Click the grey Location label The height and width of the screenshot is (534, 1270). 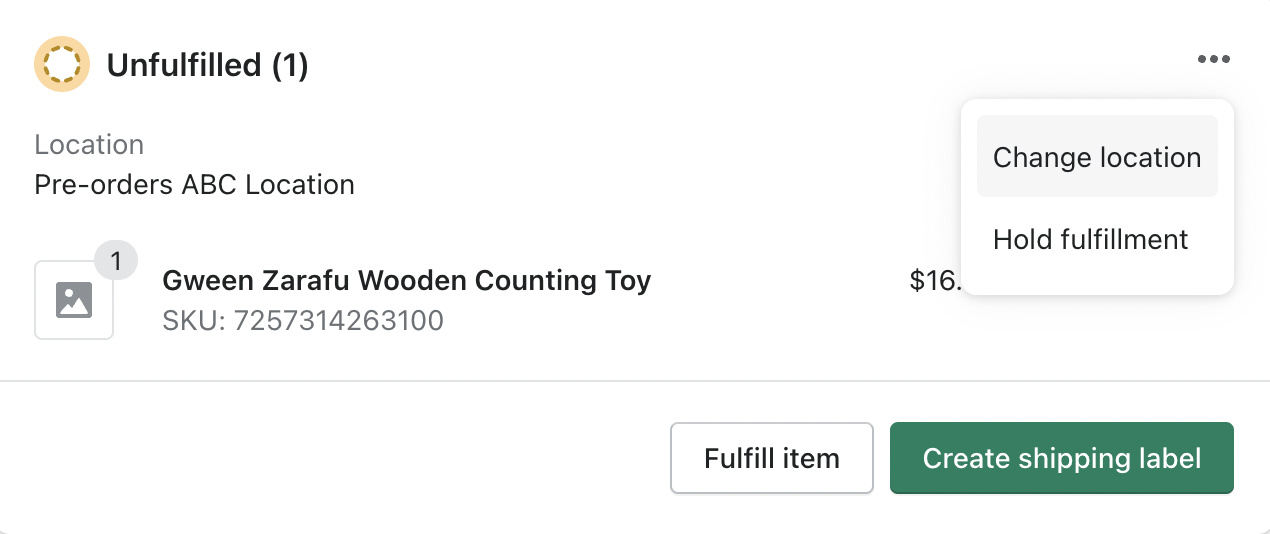coord(89,145)
